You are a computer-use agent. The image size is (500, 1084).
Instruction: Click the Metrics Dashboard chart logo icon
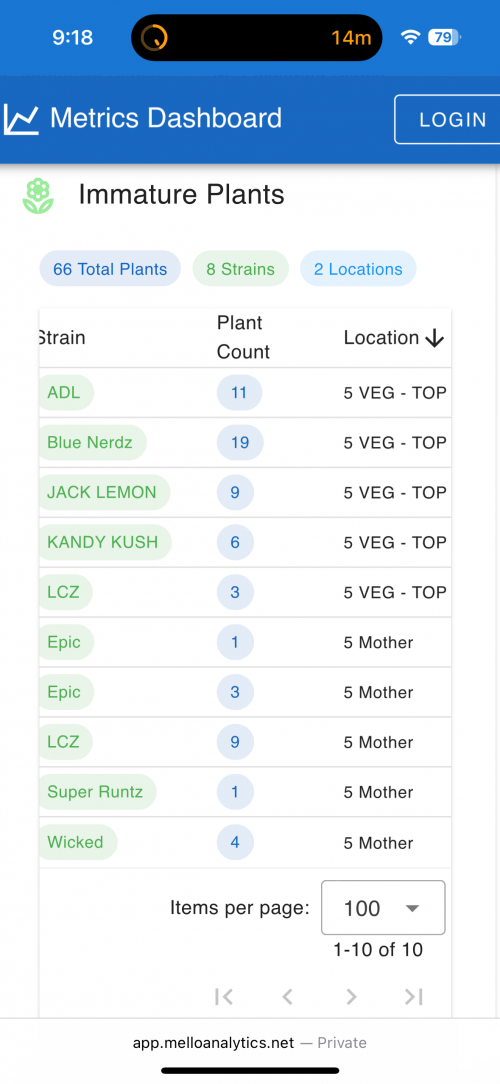(x=21, y=119)
